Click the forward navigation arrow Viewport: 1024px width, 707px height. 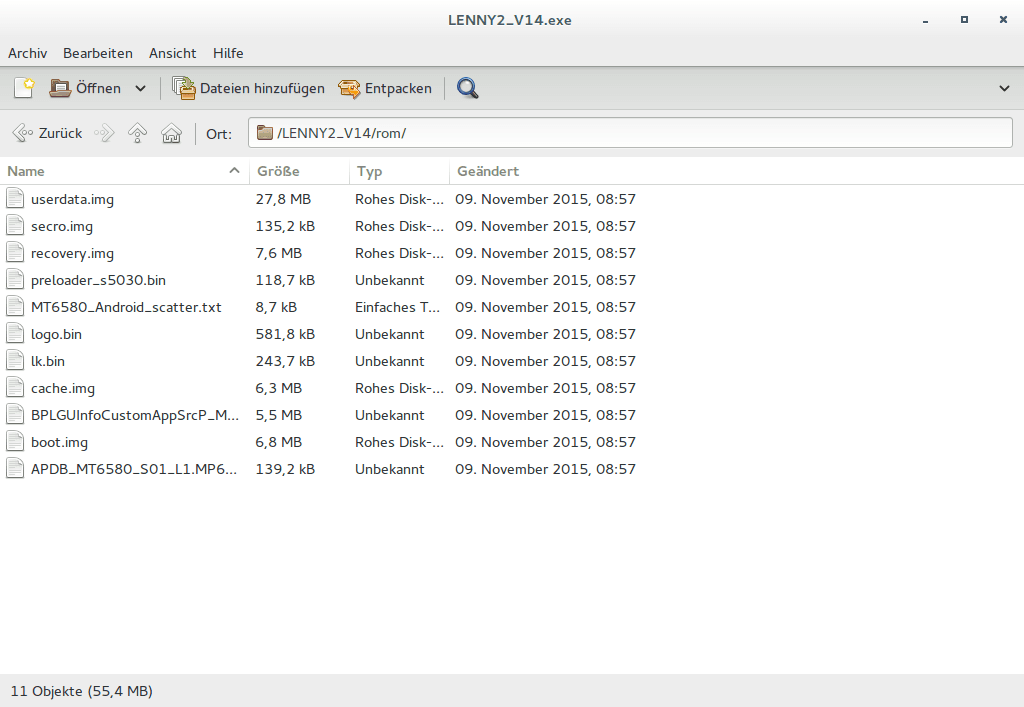coord(105,133)
